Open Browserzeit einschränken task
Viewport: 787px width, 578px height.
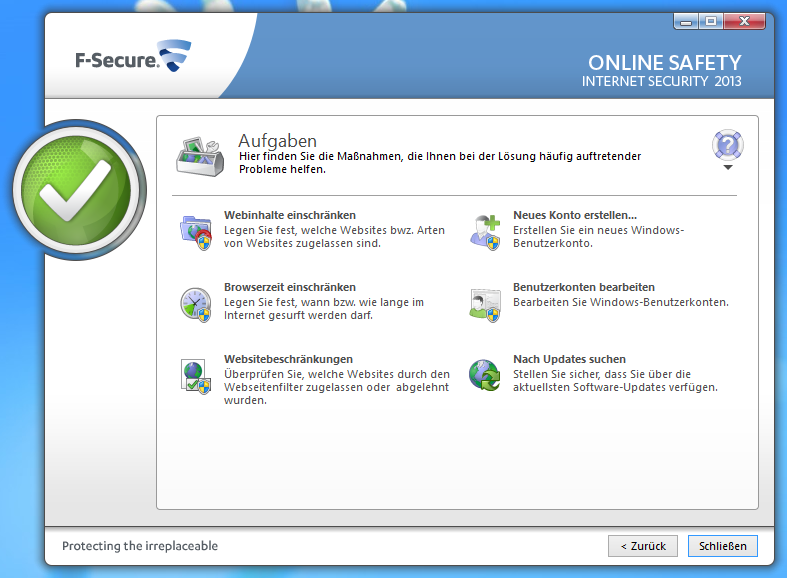pyautogui.click(x=290, y=287)
